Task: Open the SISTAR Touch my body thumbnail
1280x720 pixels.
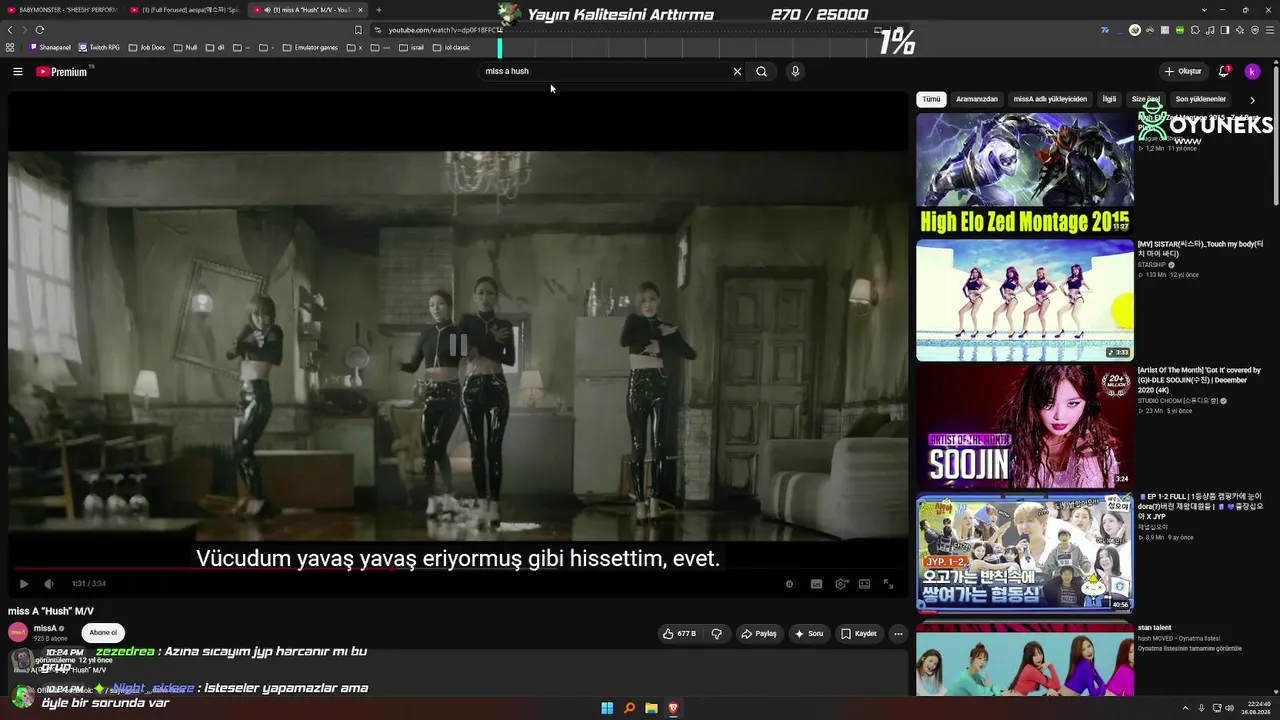Action: [1025, 300]
